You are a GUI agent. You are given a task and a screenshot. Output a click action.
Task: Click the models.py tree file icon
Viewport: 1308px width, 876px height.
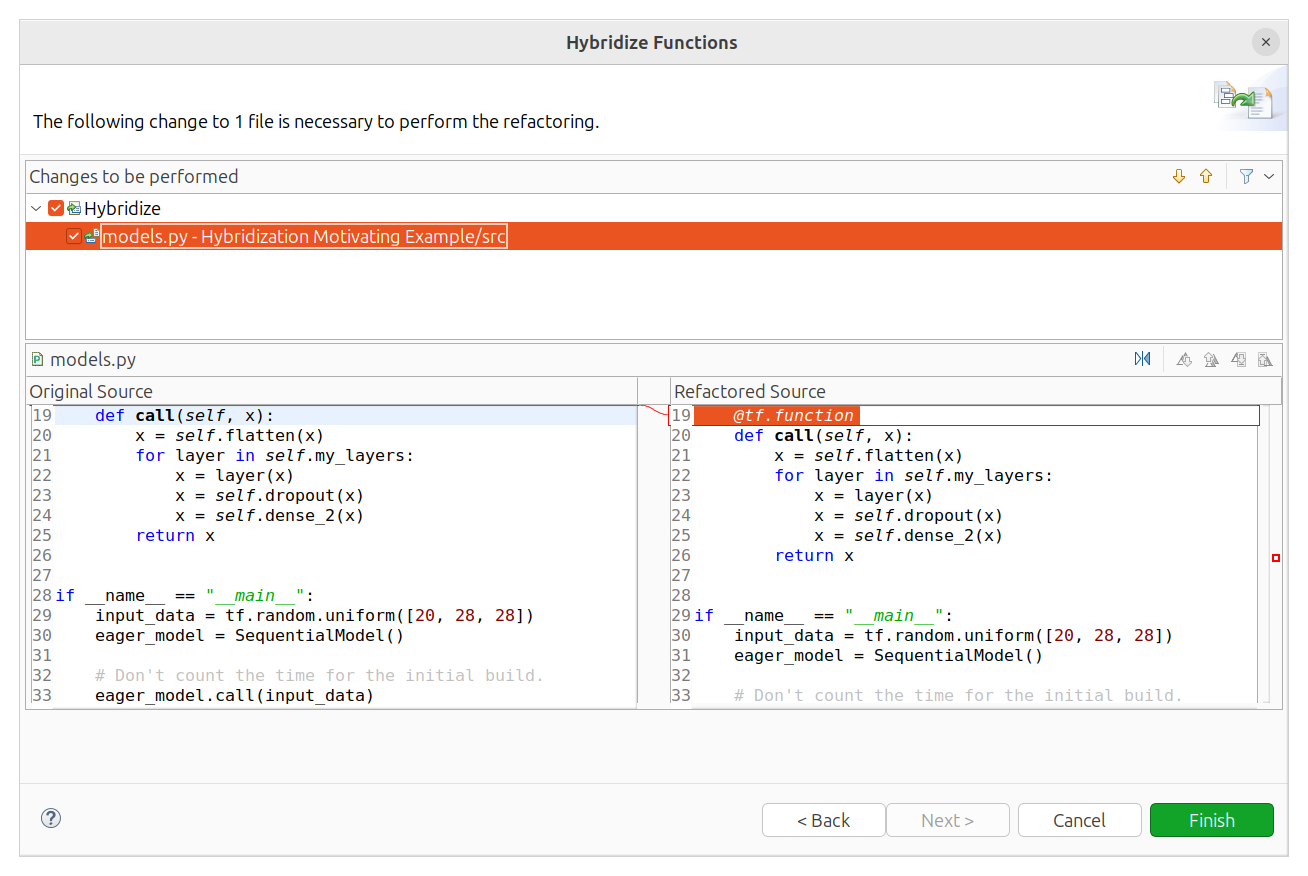click(92, 236)
